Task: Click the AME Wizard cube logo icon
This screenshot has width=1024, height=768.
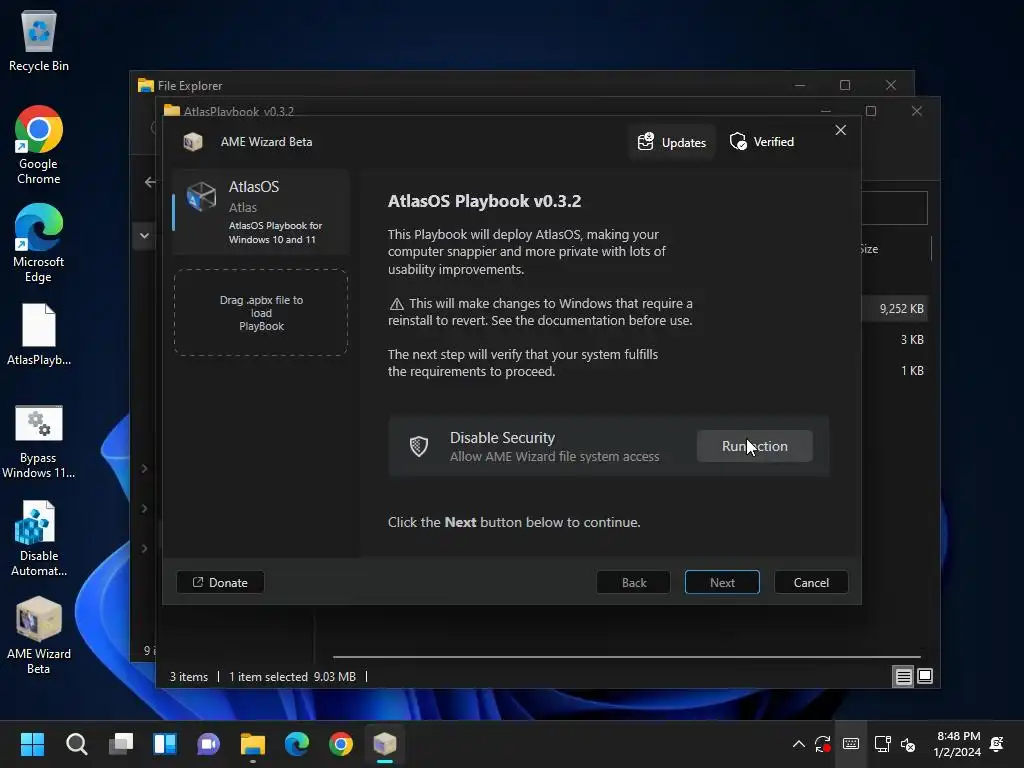Action: click(x=193, y=142)
